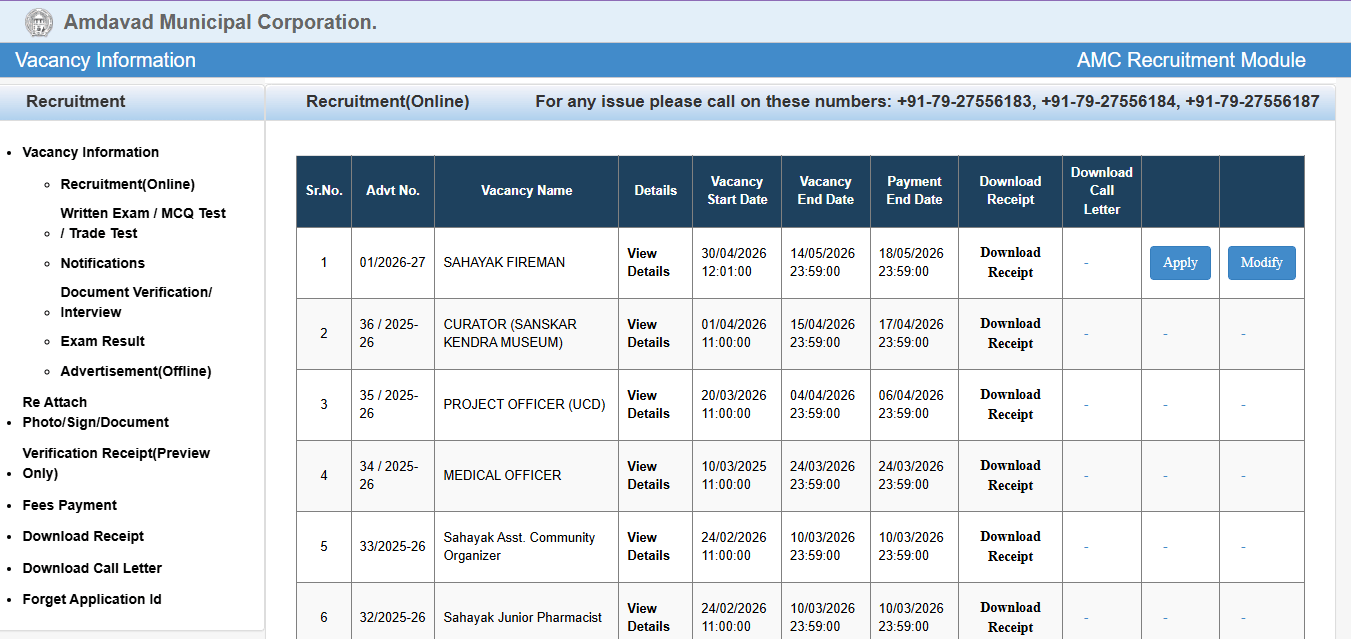The width and height of the screenshot is (1351, 639).
Task: Click SAHAYAK FIREMAN vacancy name
Action: (504, 262)
